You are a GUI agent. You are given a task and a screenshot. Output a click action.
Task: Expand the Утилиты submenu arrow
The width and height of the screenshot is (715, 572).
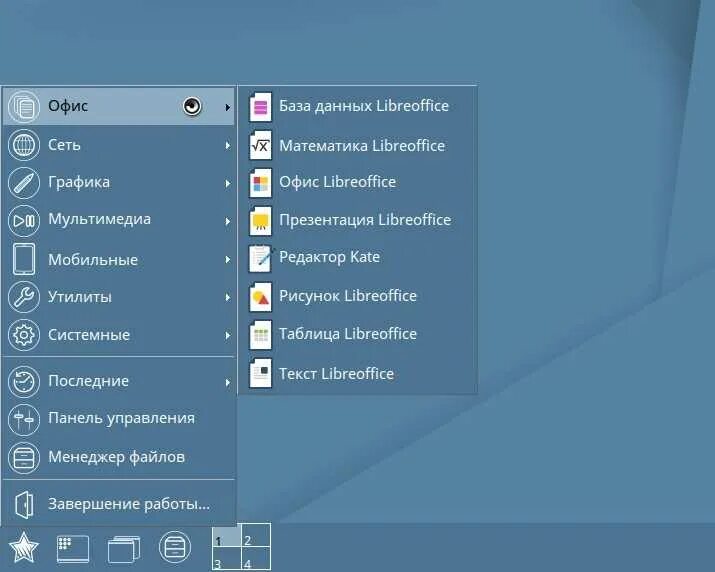point(227,297)
